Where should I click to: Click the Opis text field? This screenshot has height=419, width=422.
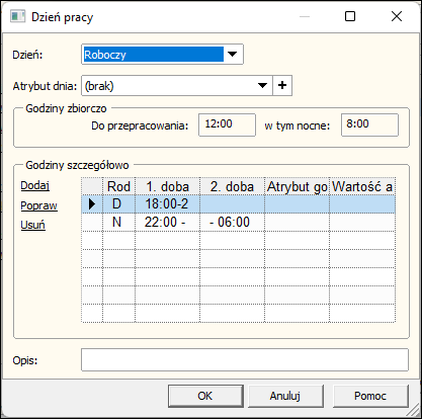point(245,360)
